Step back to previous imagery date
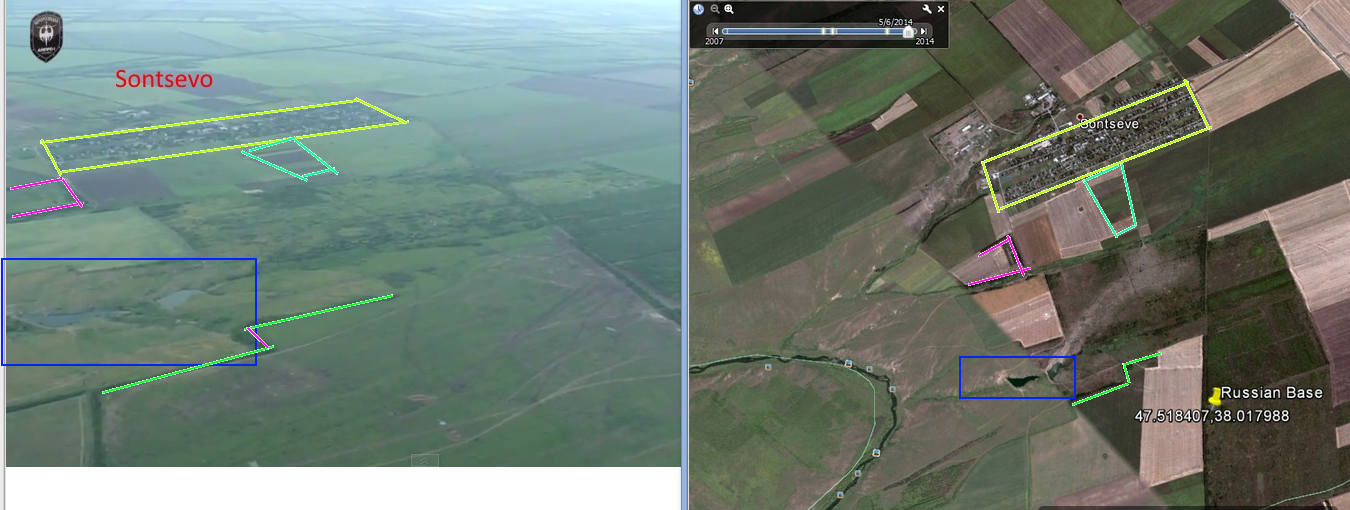 [716, 31]
